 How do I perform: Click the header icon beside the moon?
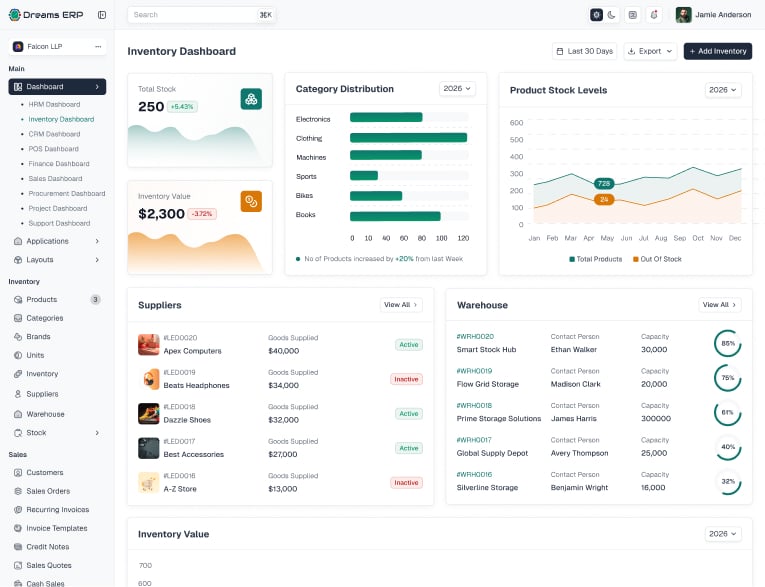[x=633, y=15]
